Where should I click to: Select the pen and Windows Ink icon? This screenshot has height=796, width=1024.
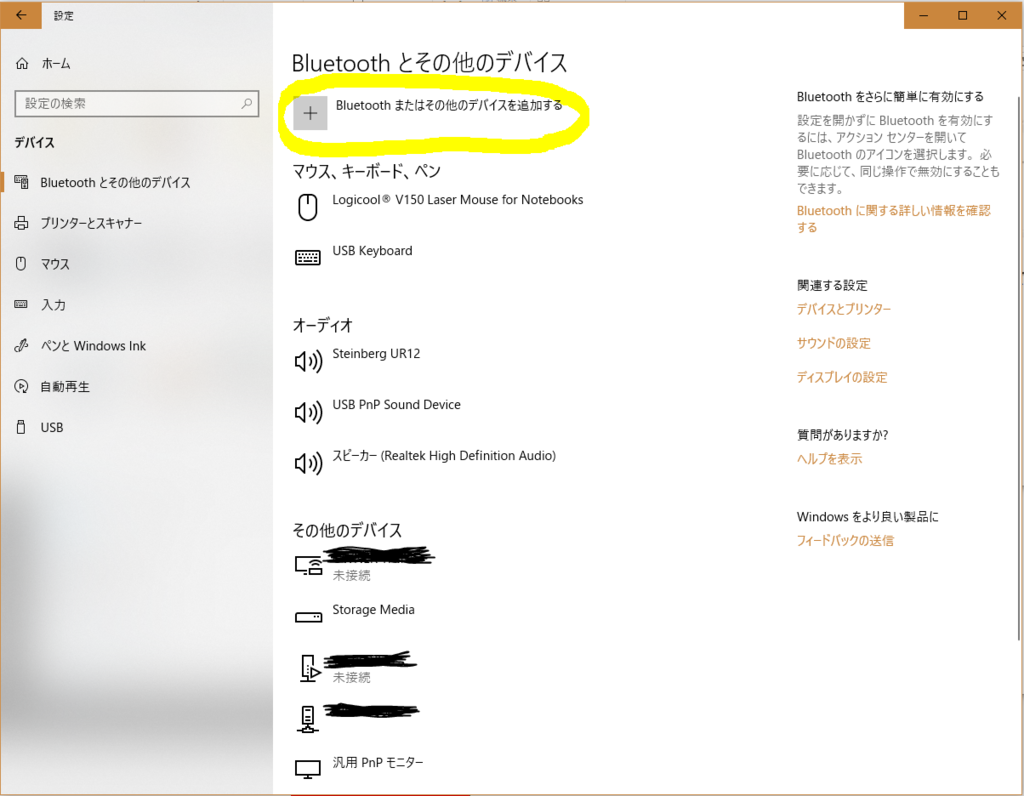[x=22, y=345]
